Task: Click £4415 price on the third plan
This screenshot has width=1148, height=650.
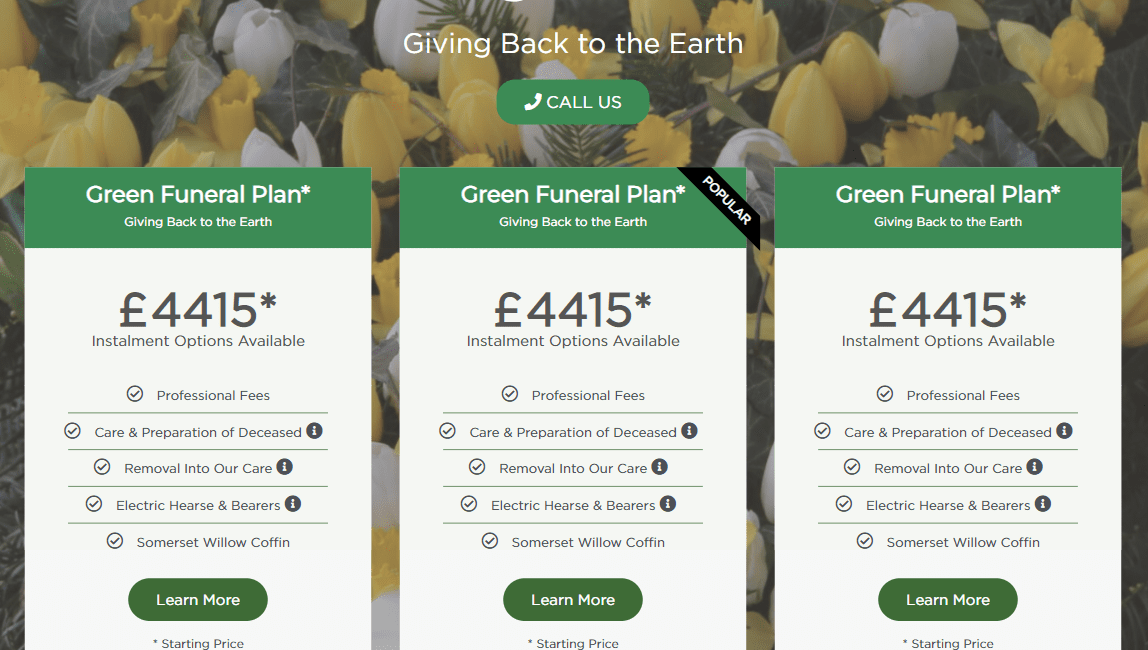Action: point(947,310)
